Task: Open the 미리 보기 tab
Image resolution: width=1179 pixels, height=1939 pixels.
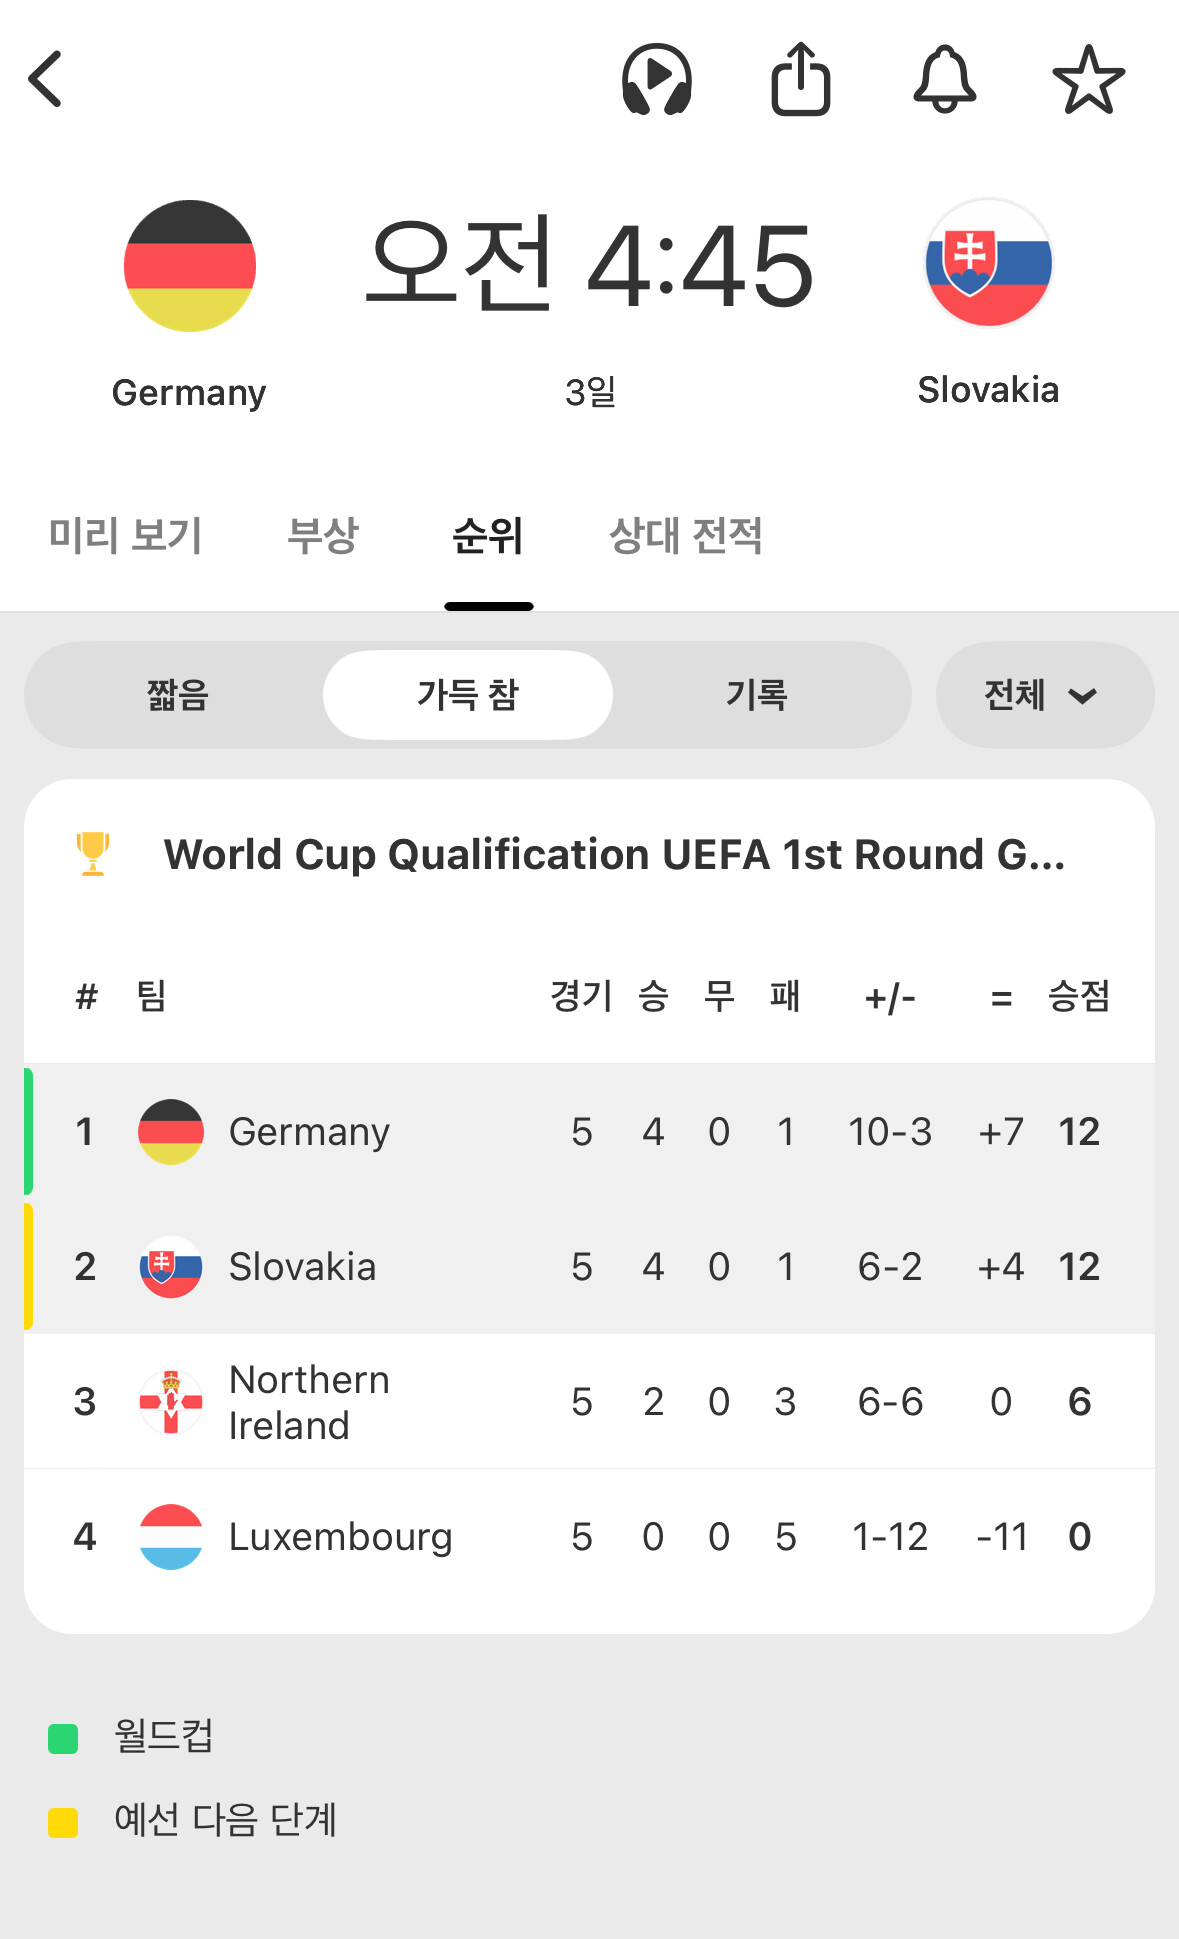Action: pos(126,536)
